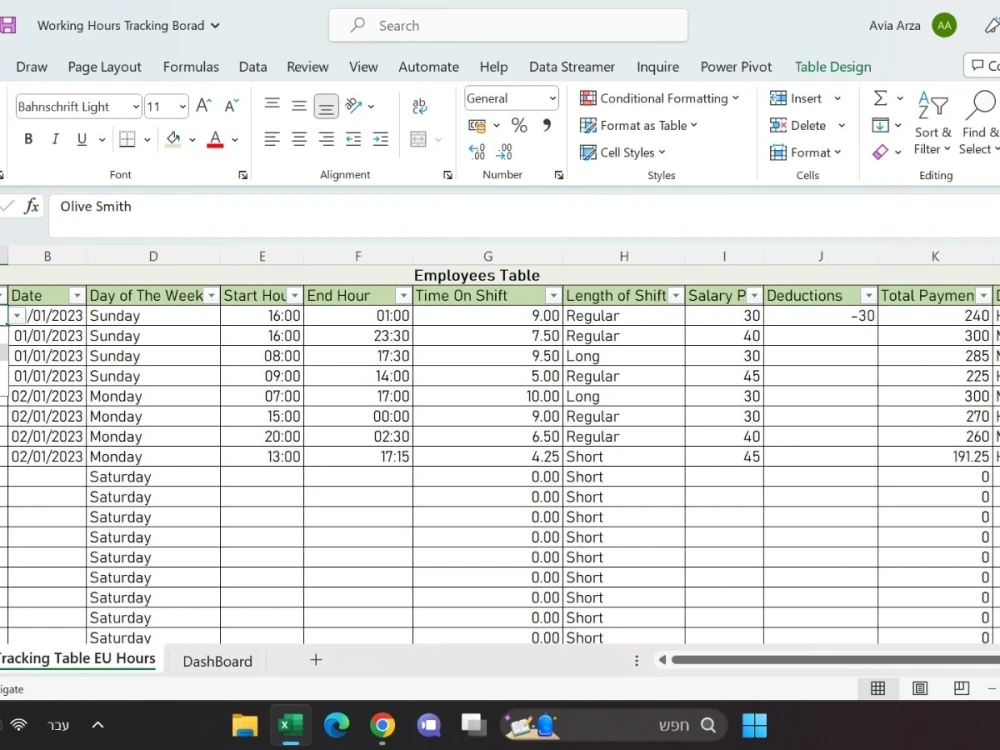Switch to the DashBoard sheet tab
Viewport: 1000px width, 750px height.
click(x=217, y=661)
